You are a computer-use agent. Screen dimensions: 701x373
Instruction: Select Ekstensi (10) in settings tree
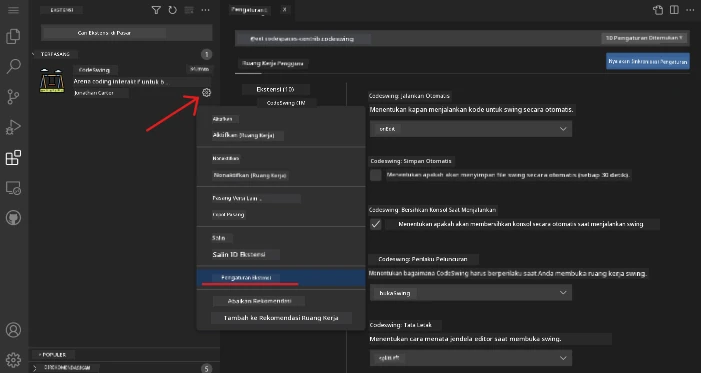tap(275, 89)
